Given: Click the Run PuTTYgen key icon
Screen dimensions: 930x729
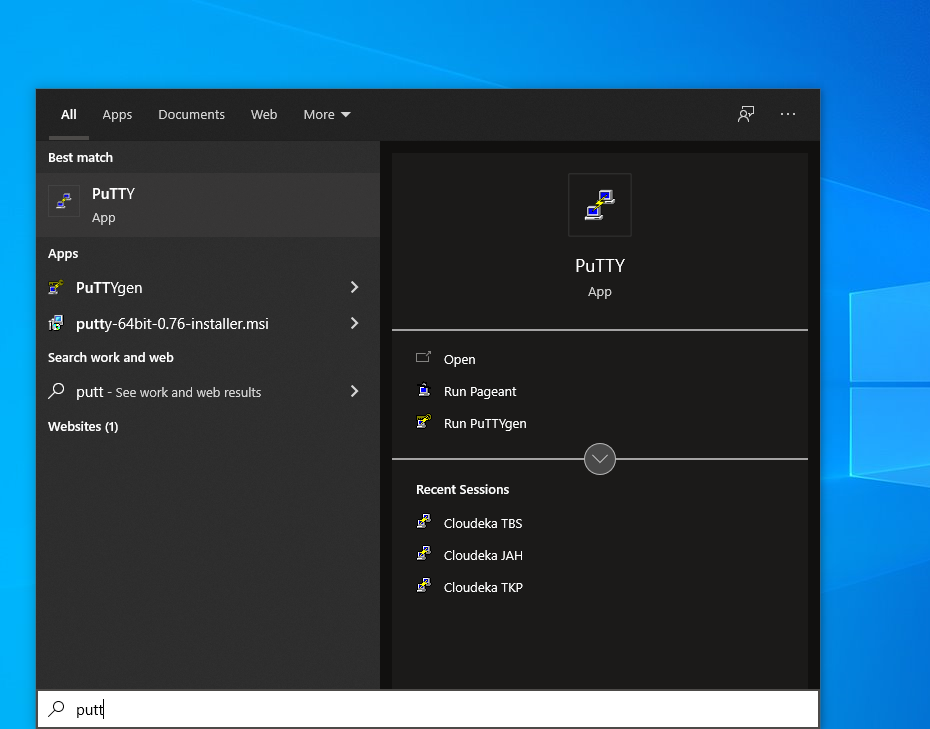Looking at the screenshot, I should [424, 423].
